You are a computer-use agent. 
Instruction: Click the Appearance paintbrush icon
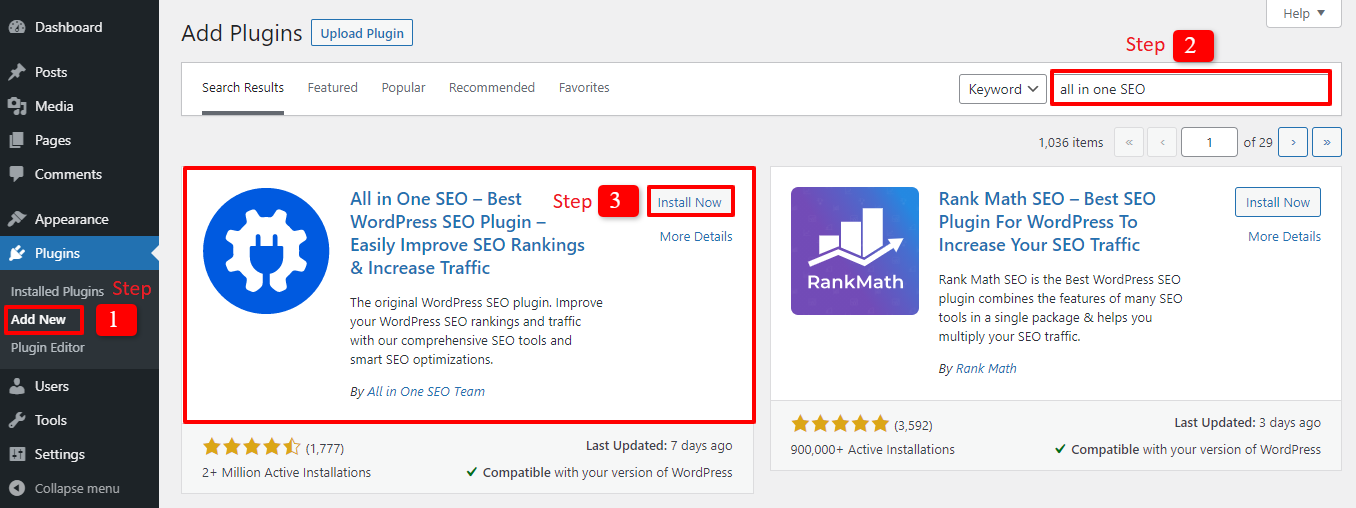click(17, 219)
